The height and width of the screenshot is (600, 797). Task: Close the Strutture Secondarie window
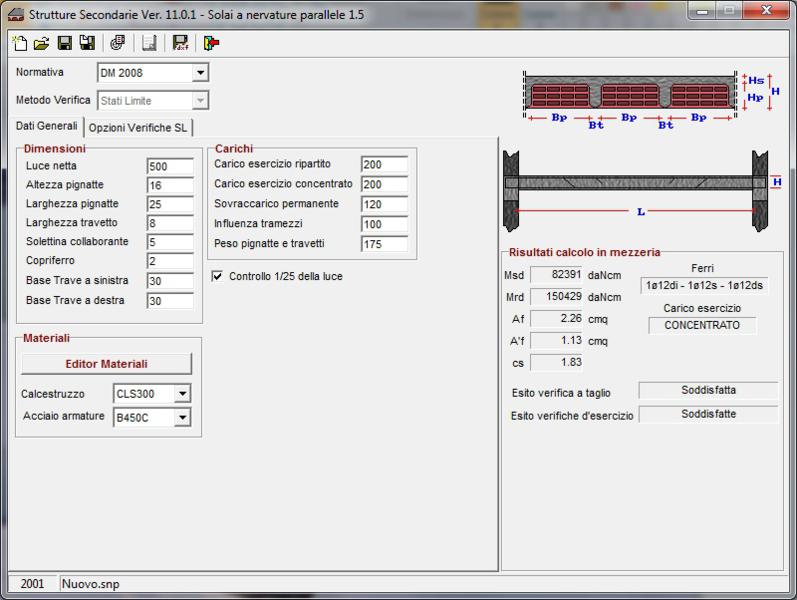tap(767, 11)
